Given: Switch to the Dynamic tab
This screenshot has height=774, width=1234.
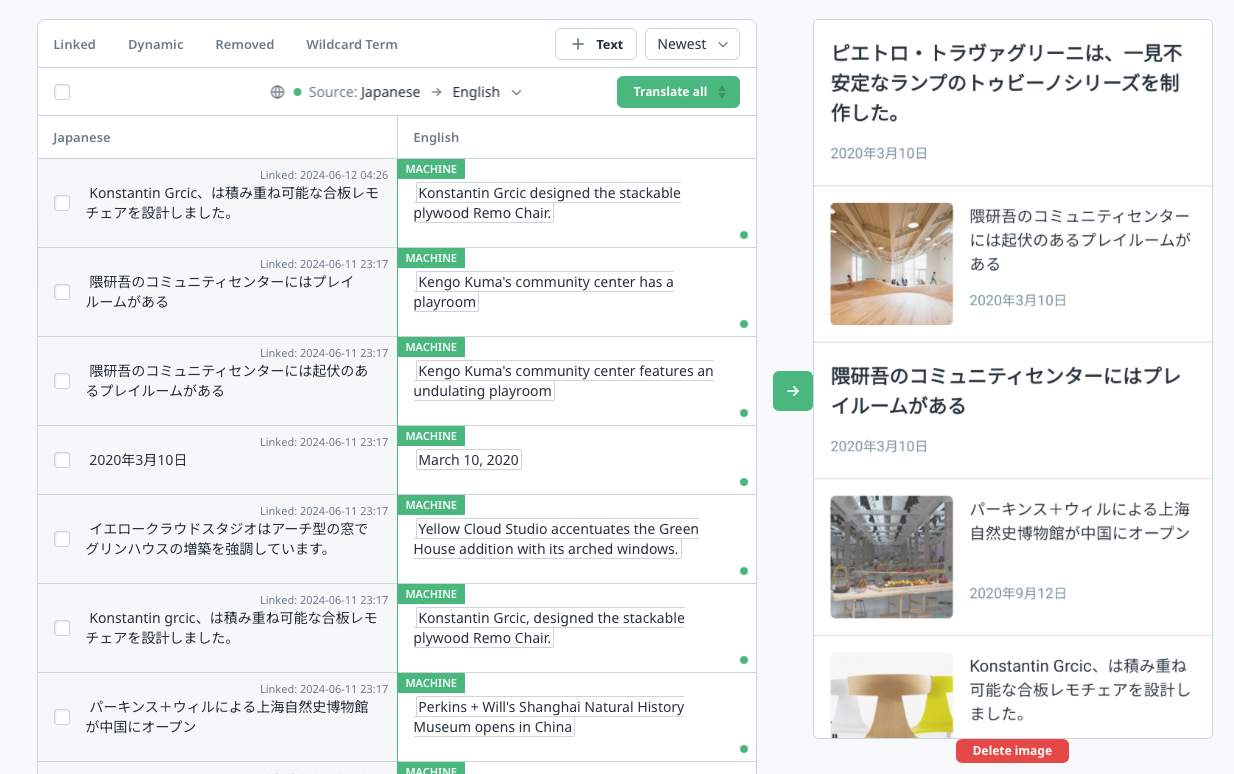Looking at the screenshot, I should click(156, 44).
